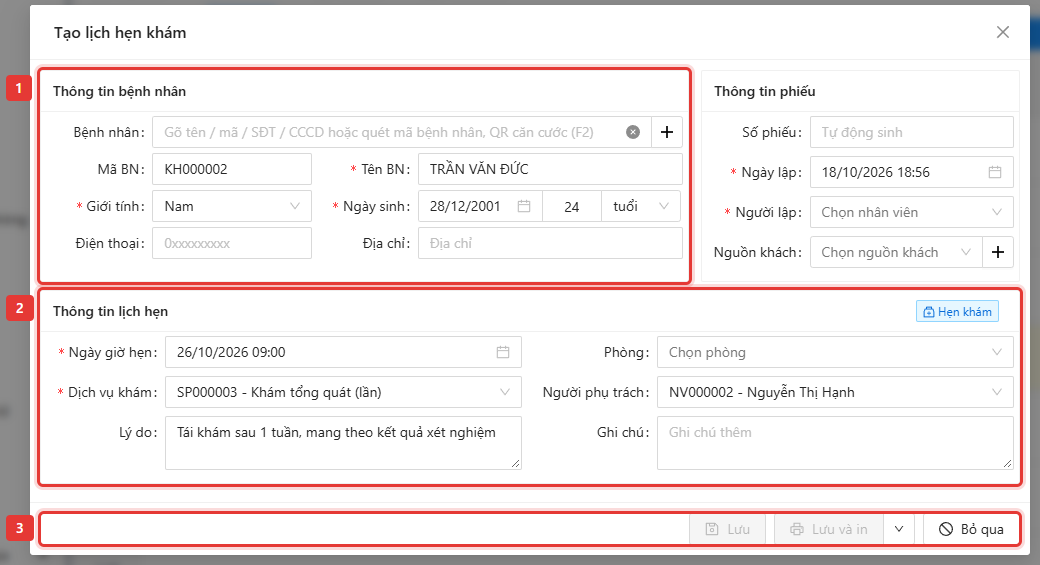
Task: Focus the Điện thoại phone input field
Action: pos(231,243)
